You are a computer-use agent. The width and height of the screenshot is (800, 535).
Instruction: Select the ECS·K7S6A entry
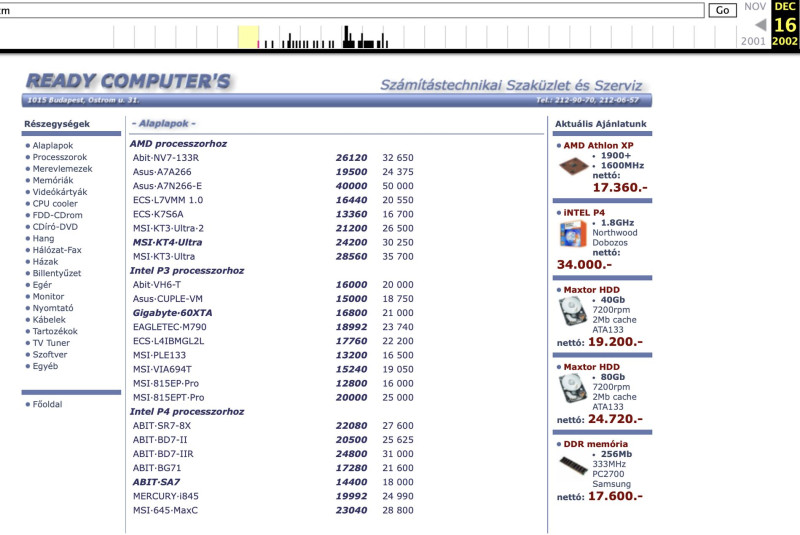pyautogui.click(x=158, y=214)
